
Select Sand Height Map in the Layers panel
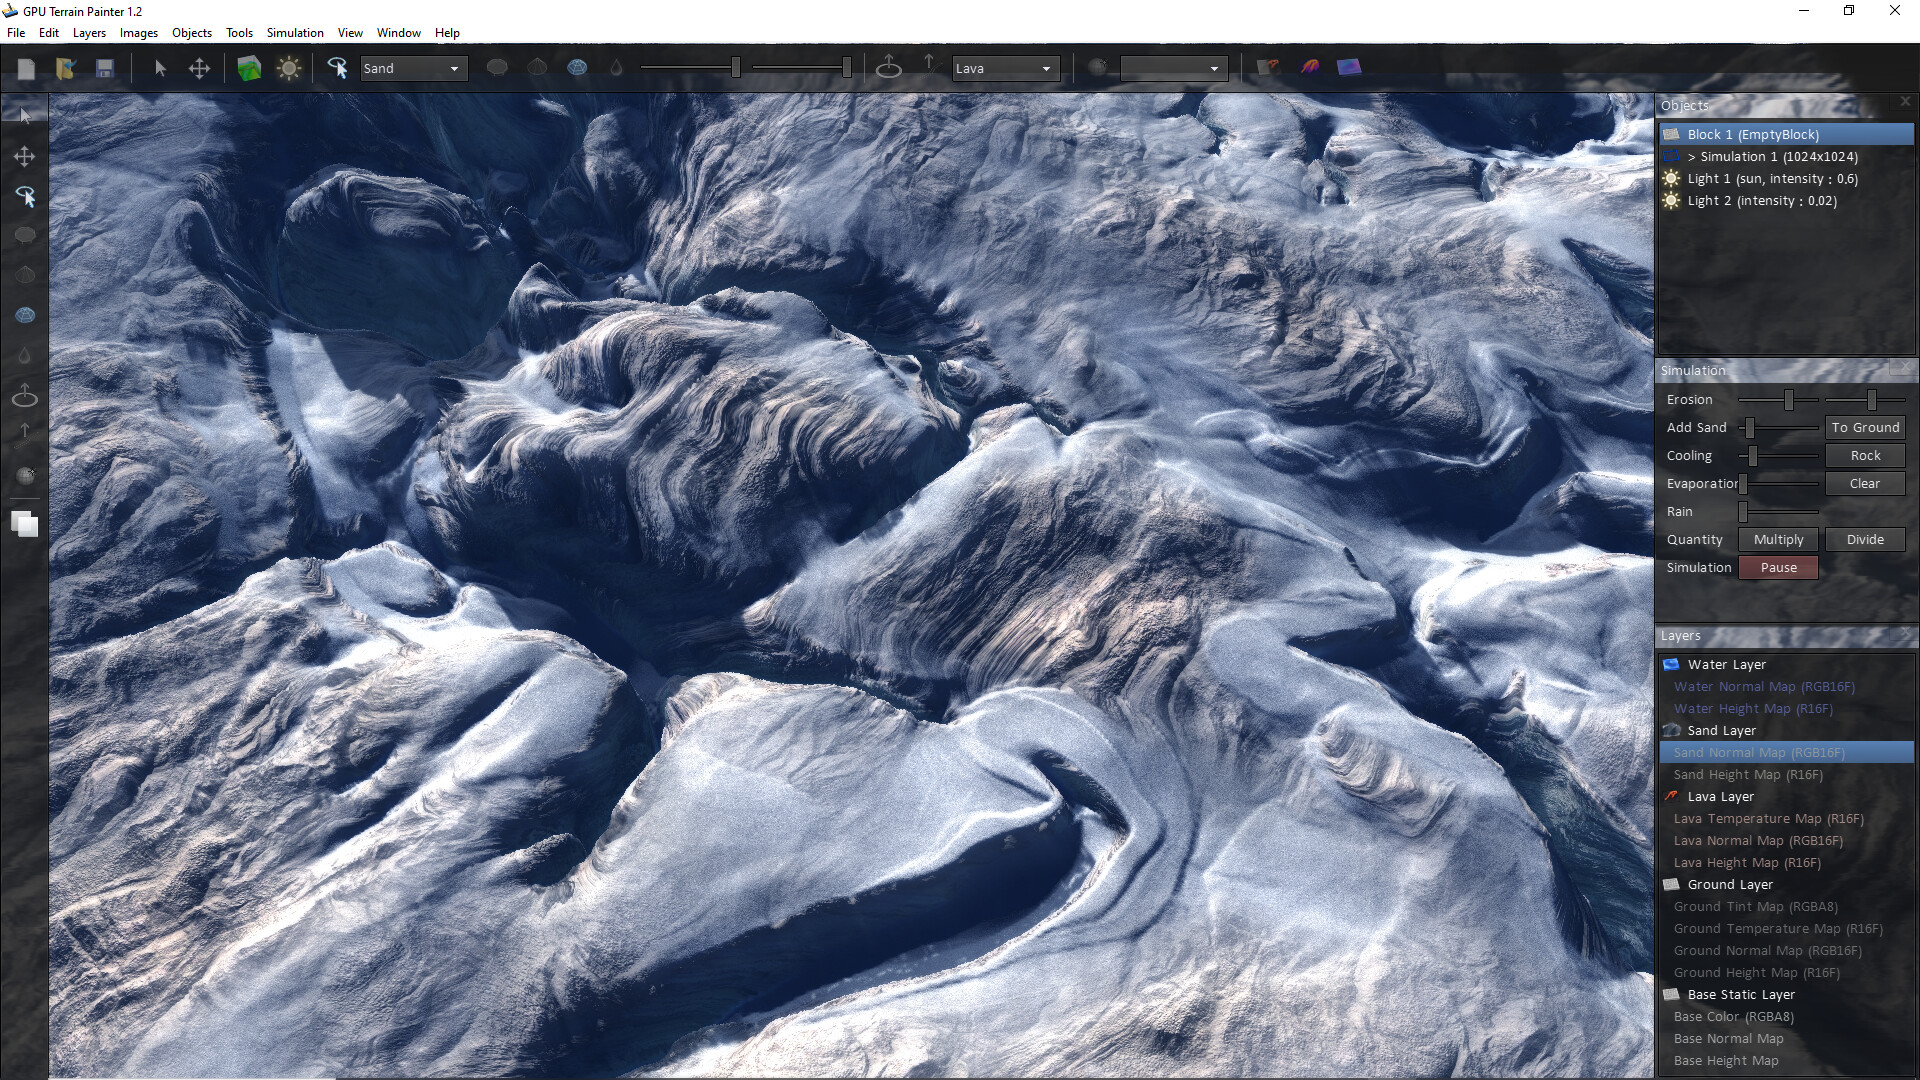pyautogui.click(x=1747, y=774)
